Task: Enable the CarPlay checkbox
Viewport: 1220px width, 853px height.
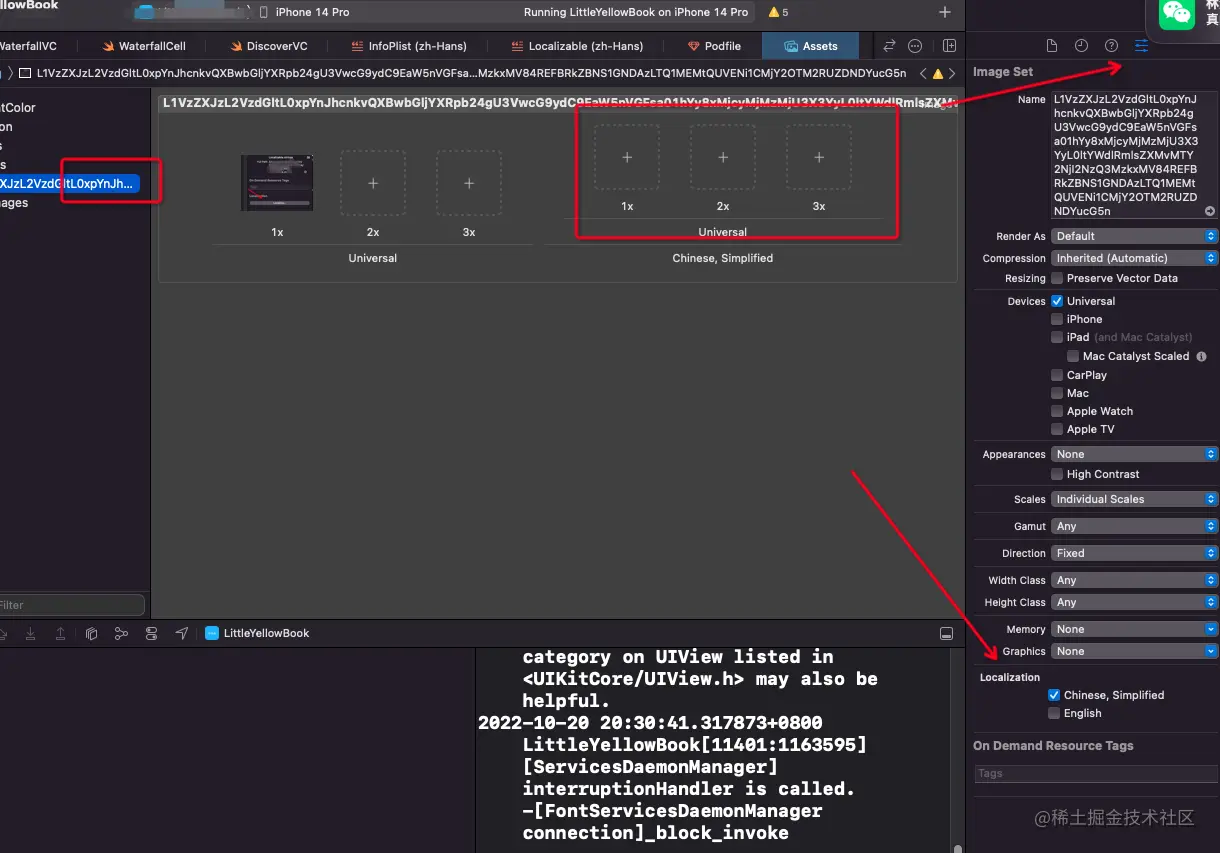Action: click(1057, 375)
